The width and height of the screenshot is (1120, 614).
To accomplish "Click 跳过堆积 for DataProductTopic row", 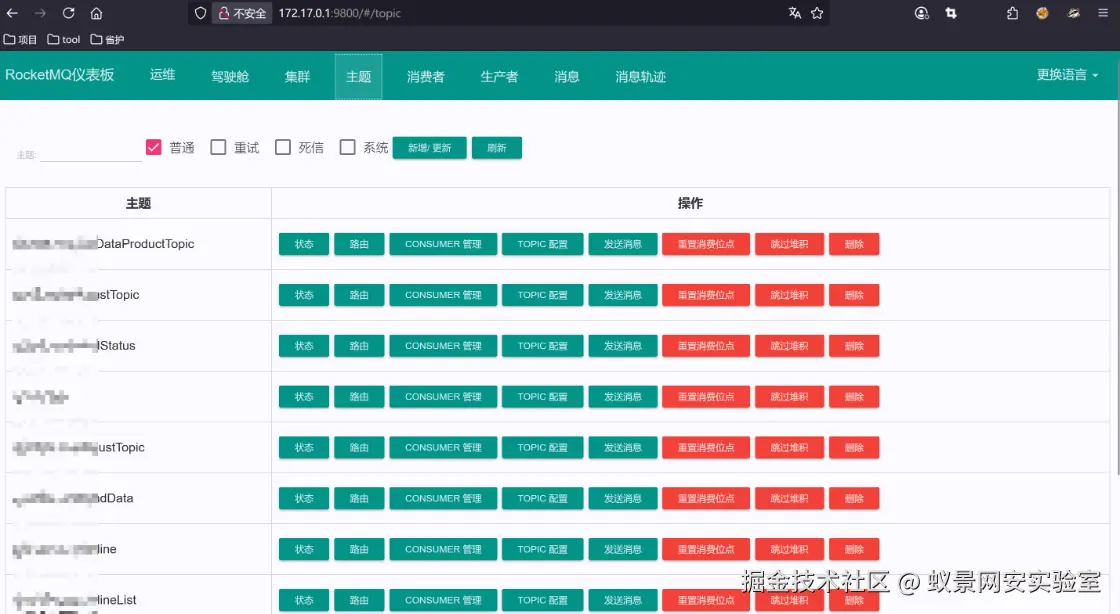I will click(789, 244).
